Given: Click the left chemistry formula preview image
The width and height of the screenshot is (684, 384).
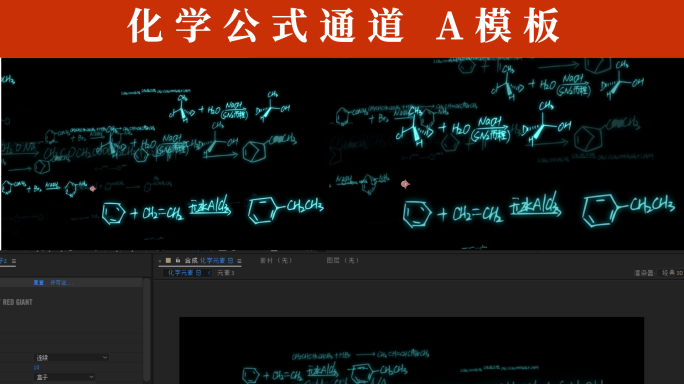Looking at the screenshot, I should [x=164, y=154].
